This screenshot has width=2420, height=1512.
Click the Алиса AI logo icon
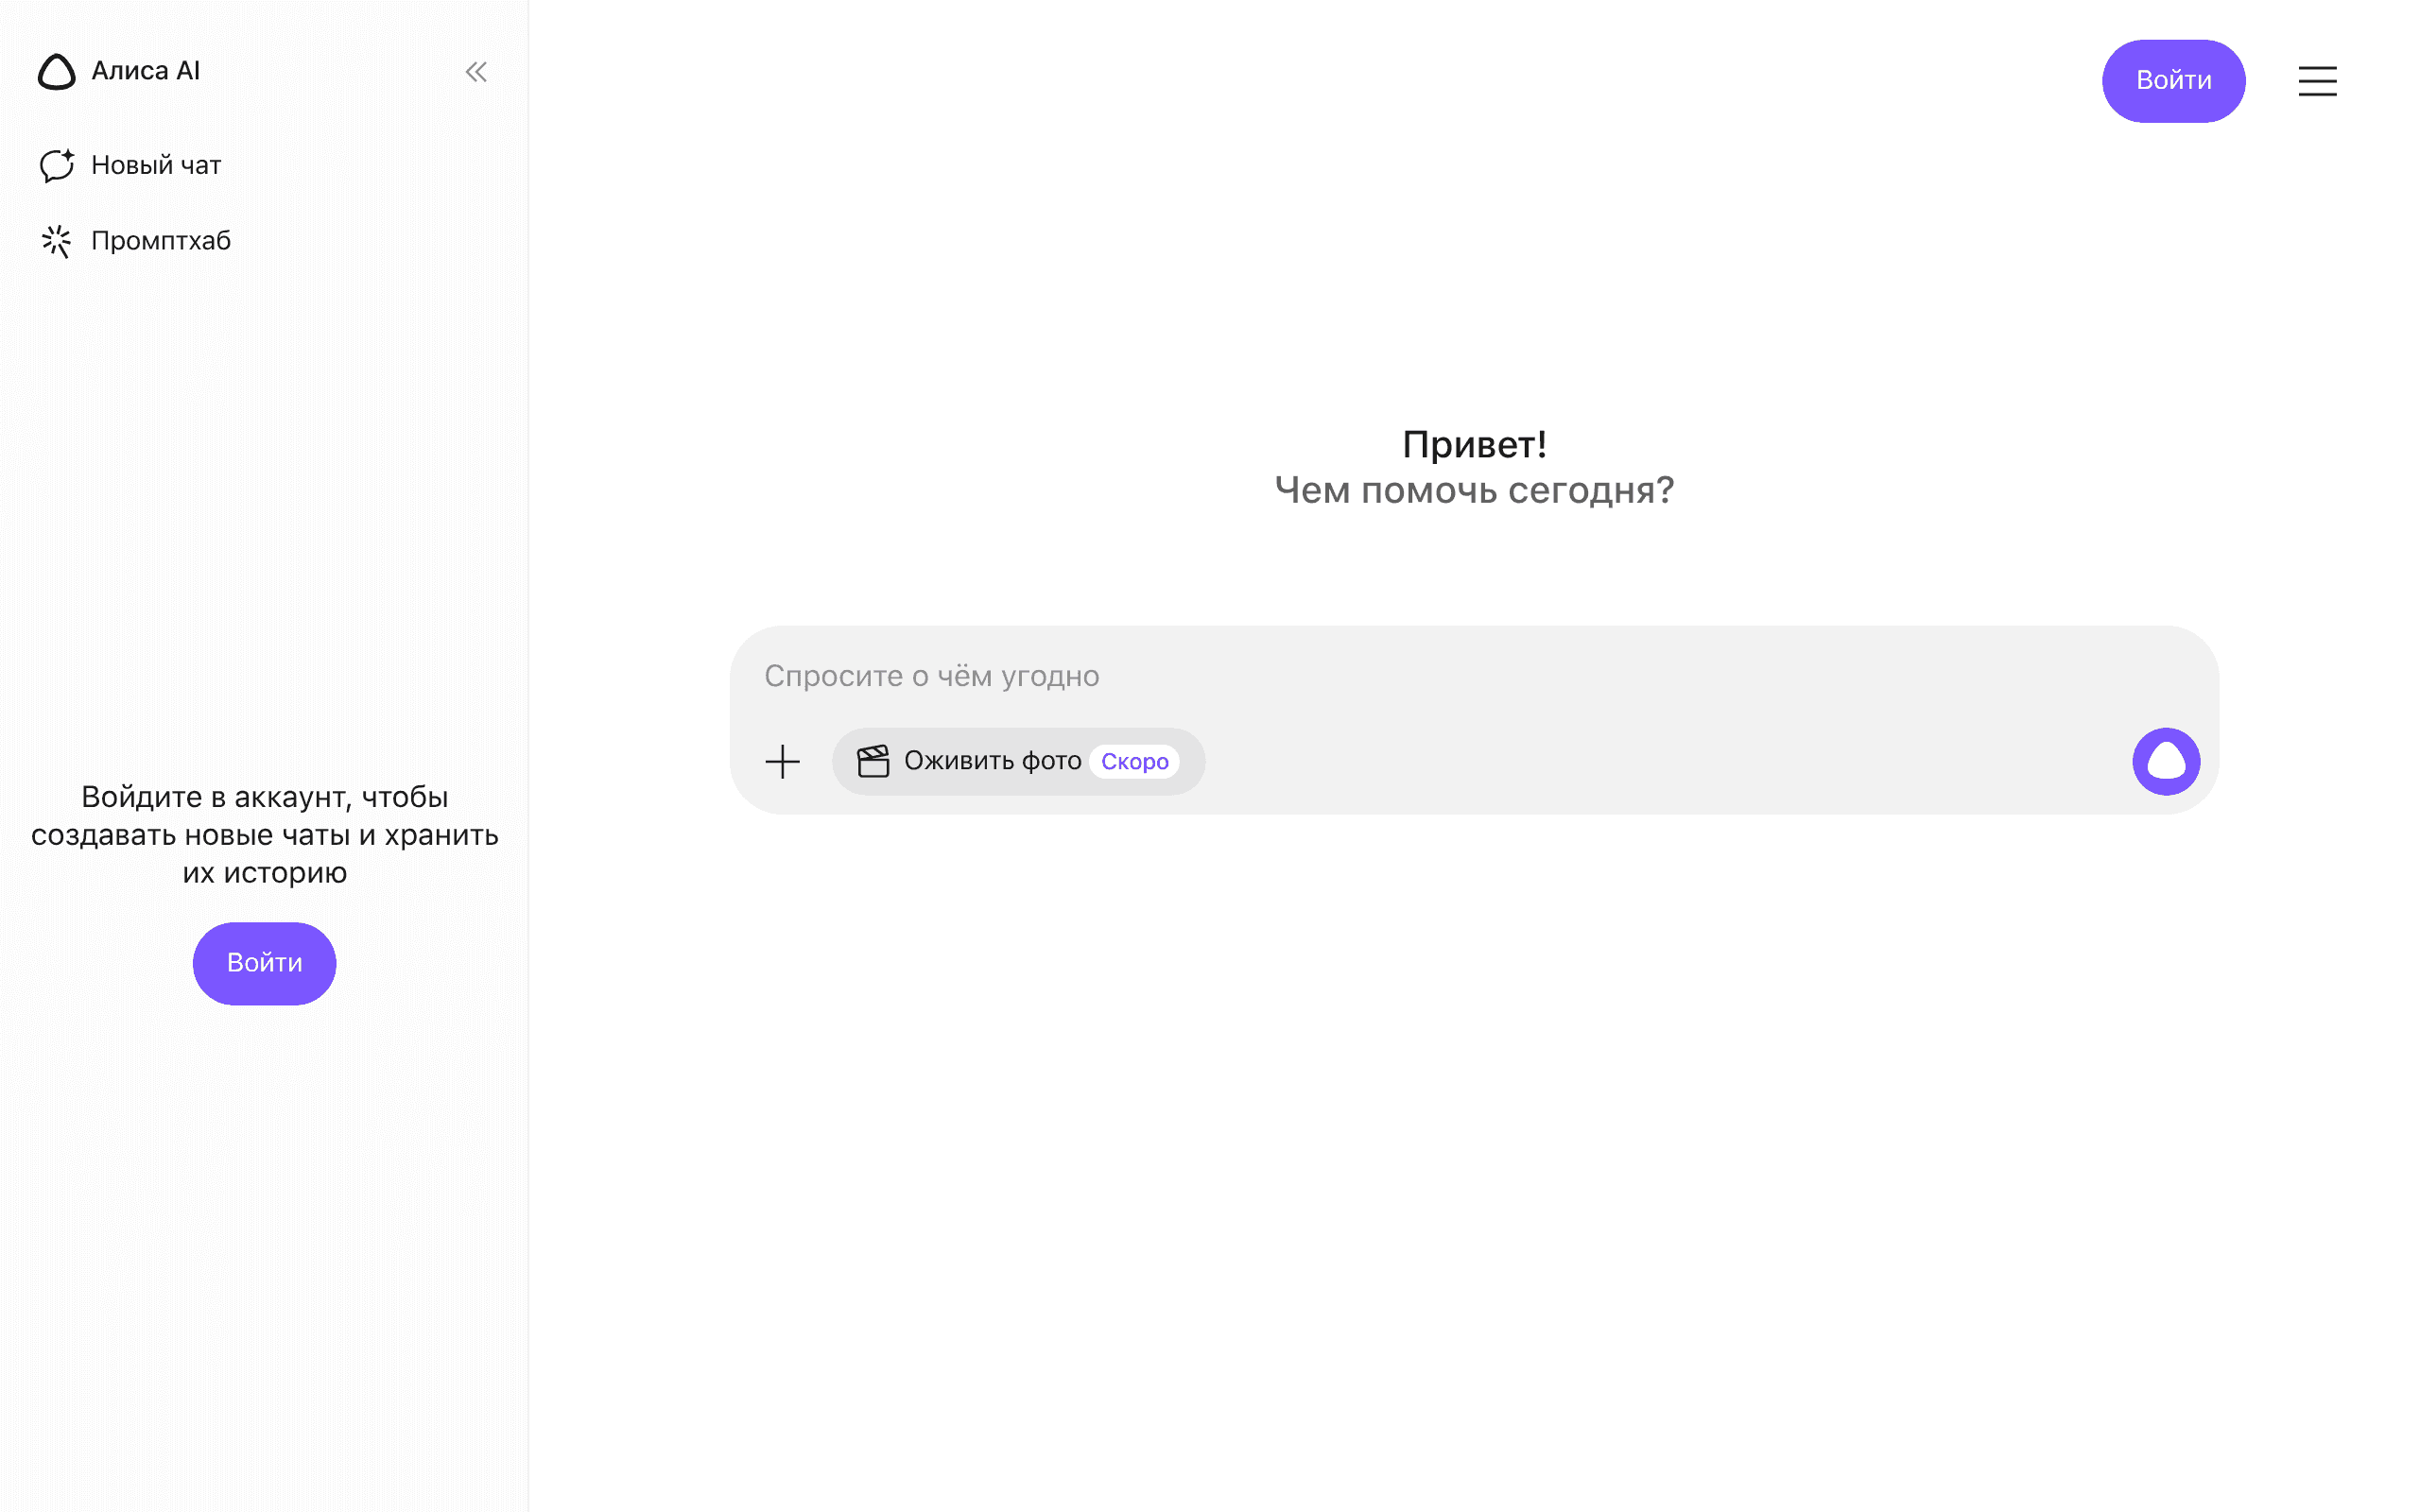click(x=57, y=72)
